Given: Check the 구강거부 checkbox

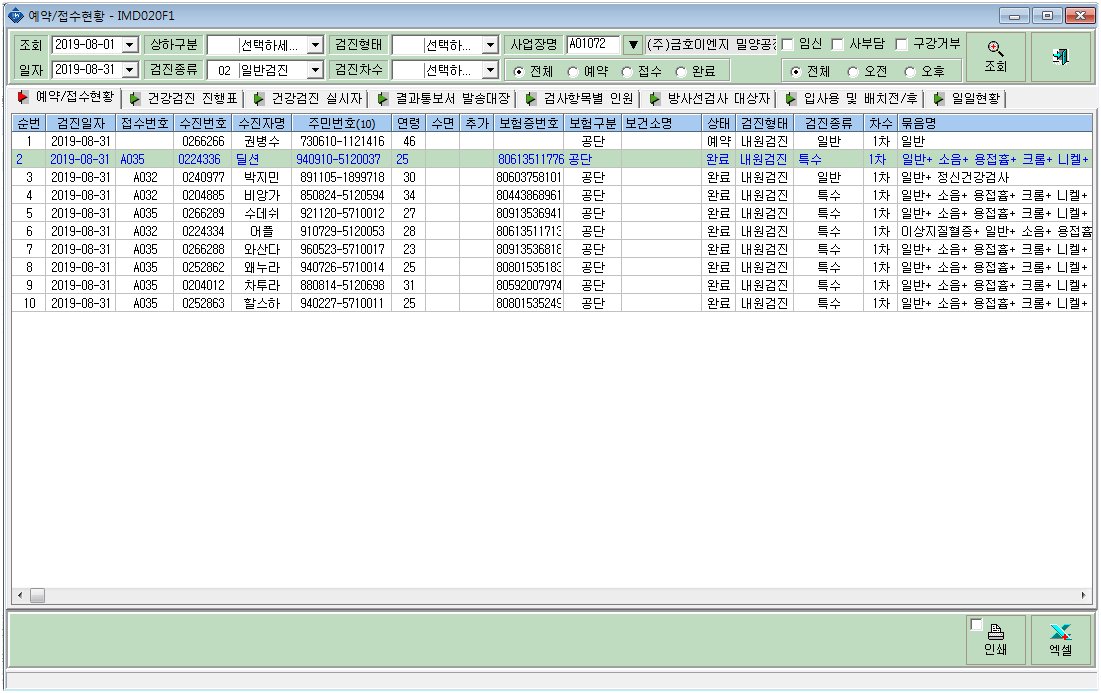Looking at the screenshot, I should [902, 44].
